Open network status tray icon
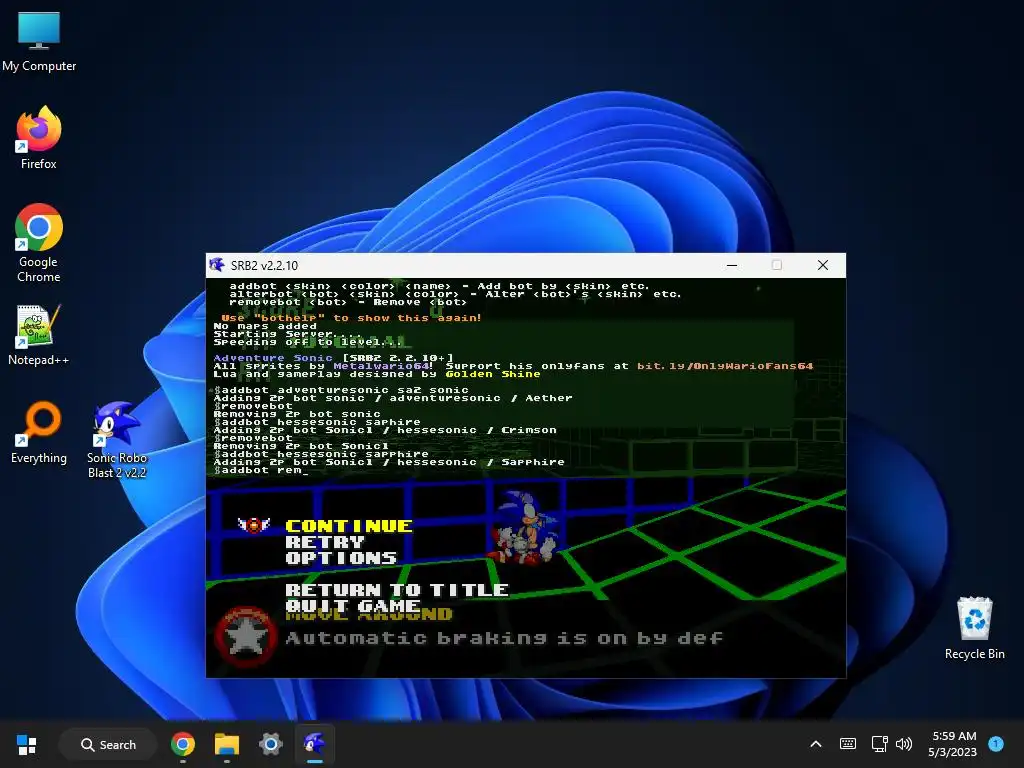 pos(879,744)
